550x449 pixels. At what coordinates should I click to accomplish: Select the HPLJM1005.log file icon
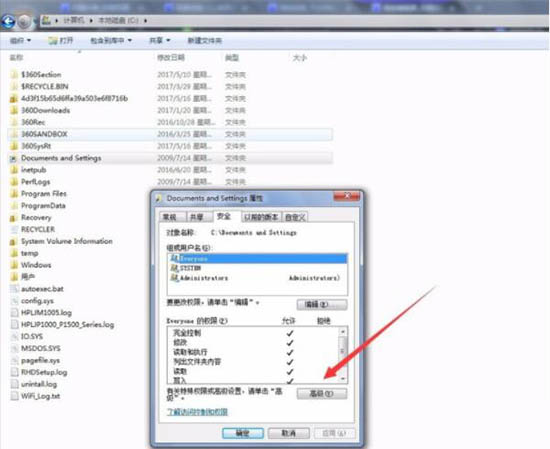click(14, 313)
